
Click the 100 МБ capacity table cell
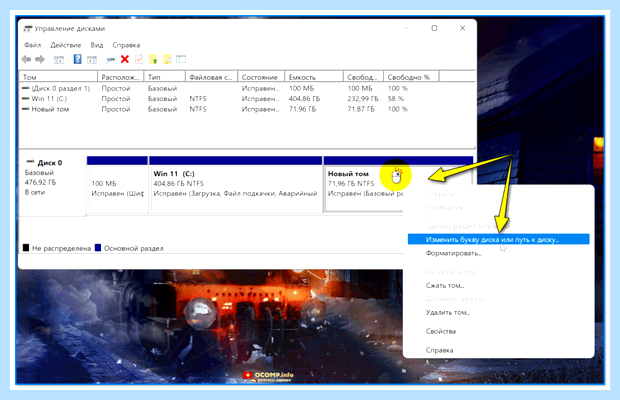[301, 88]
